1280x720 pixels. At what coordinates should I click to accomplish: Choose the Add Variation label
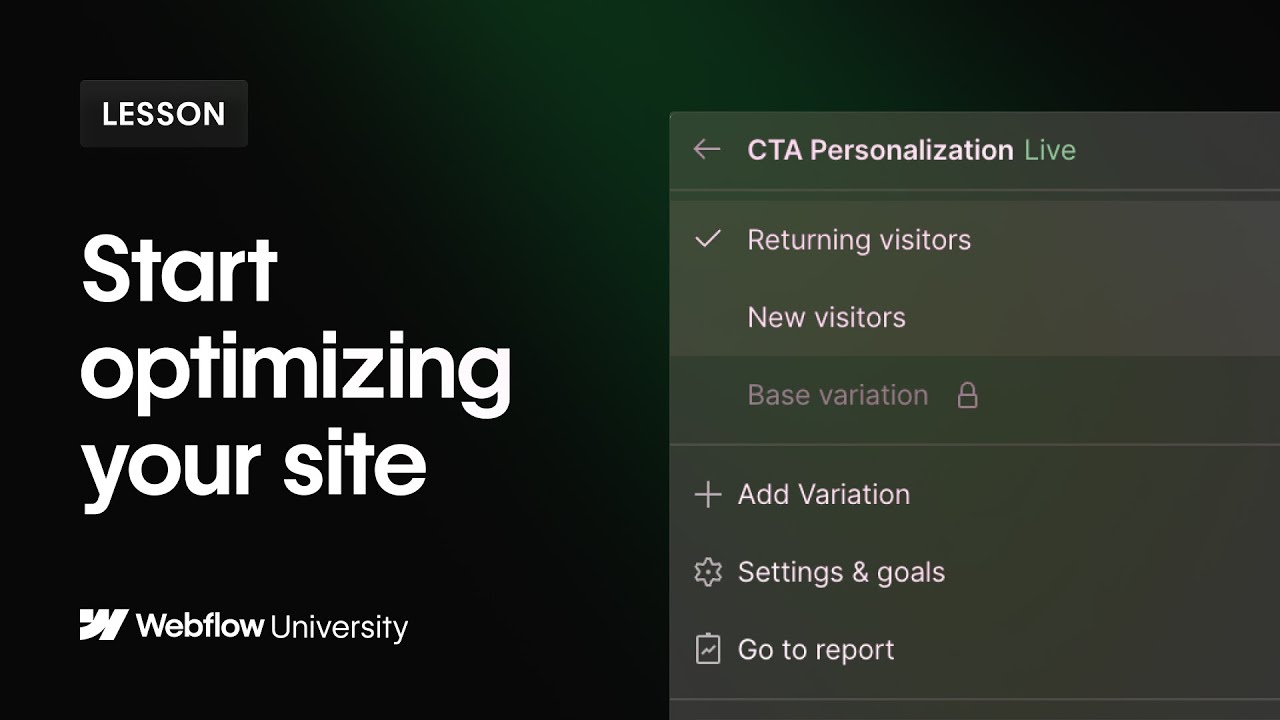point(823,494)
